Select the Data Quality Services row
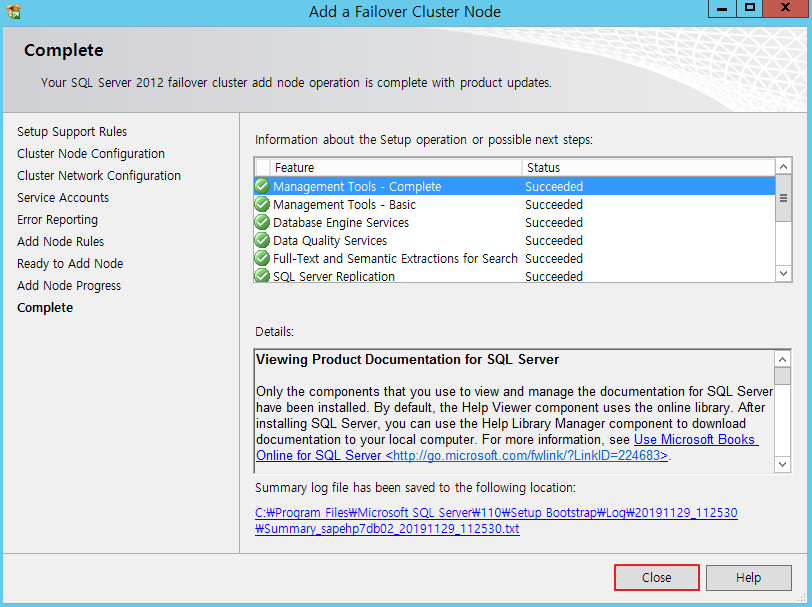This screenshot has width=812, height=607. [x=515, y=240]
